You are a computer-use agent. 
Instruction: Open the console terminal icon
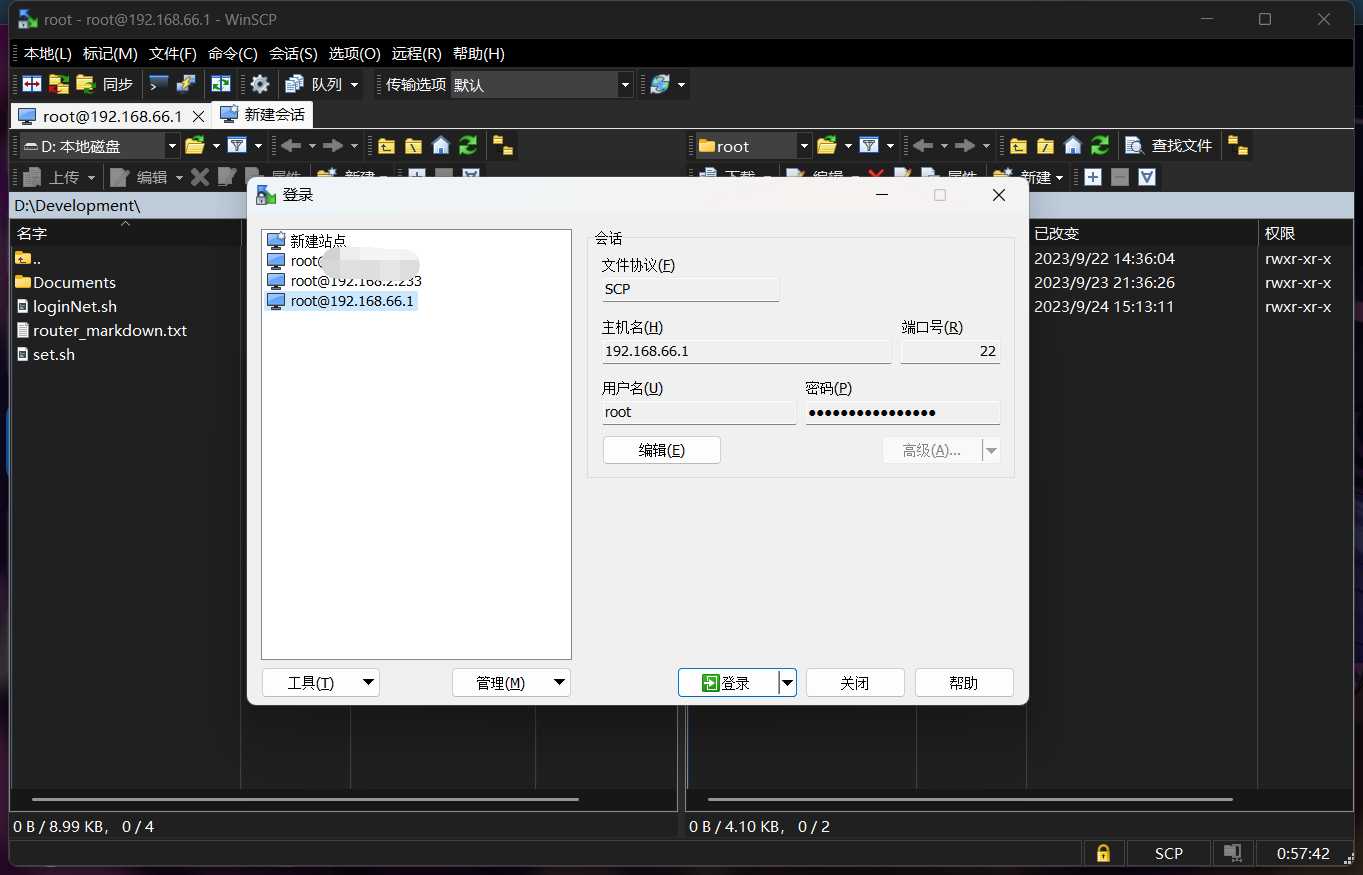[x=159, y=84]
